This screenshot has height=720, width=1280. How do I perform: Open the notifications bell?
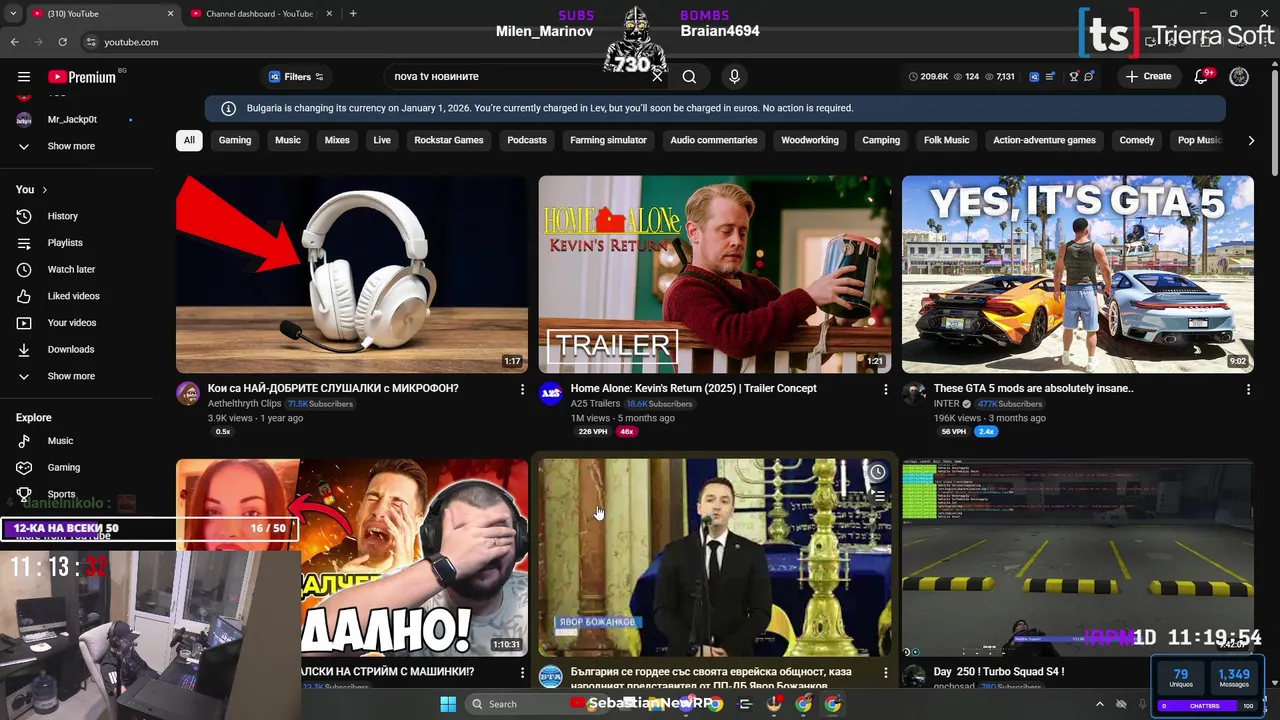coord(1202,77)
